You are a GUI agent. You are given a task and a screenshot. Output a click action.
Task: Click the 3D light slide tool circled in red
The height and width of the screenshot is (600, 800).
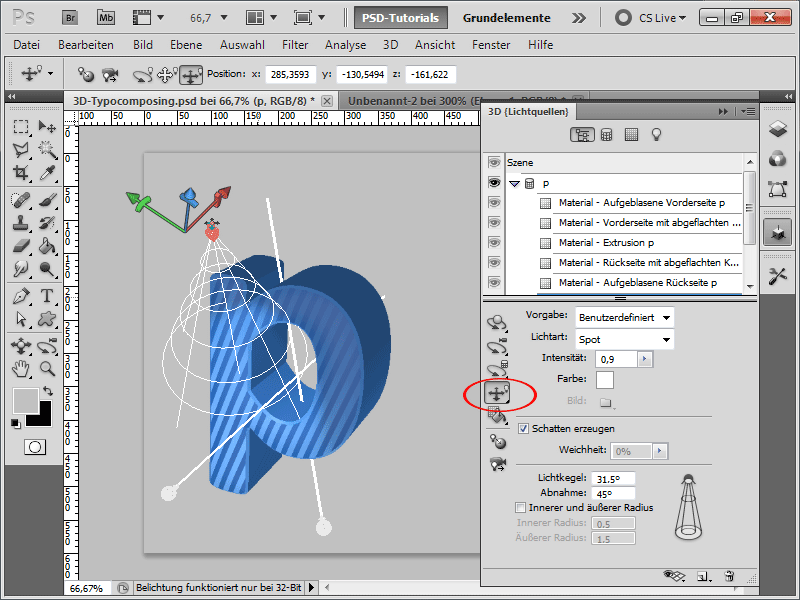tap(497, 393)
